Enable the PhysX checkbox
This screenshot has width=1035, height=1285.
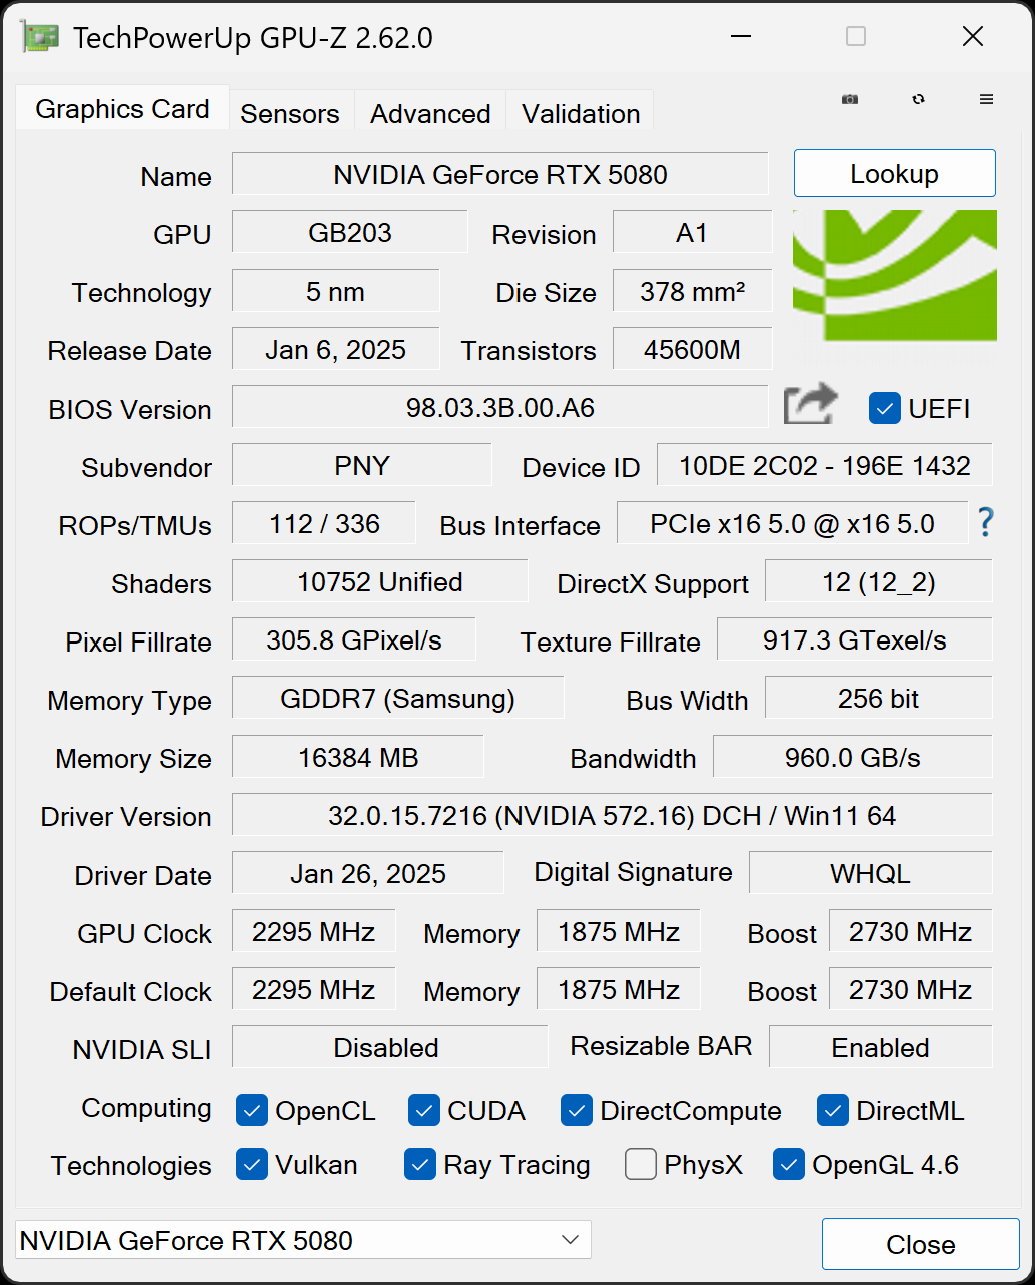point(641,1164)
